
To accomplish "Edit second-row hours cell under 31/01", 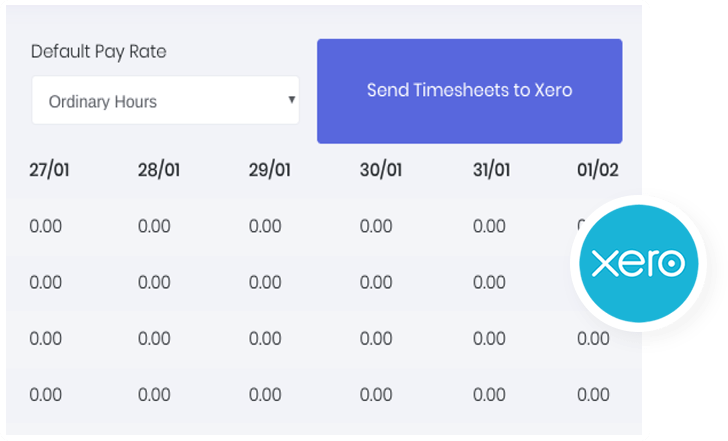I will point(489,283).
